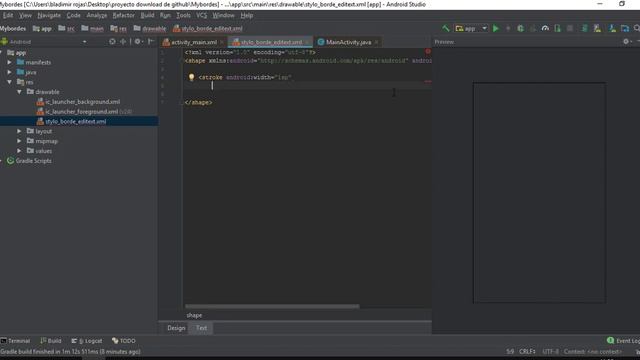Click the red error indicator in editor corner

click(428, 51)
